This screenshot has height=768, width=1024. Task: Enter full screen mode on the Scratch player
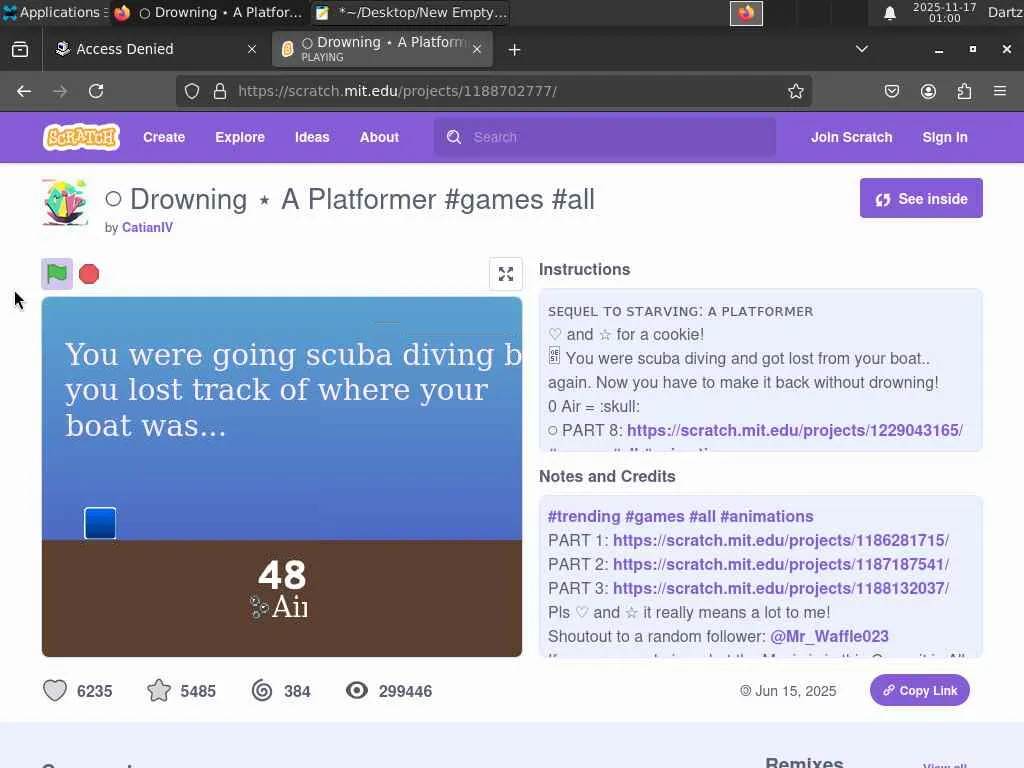[x=505, y=274]
